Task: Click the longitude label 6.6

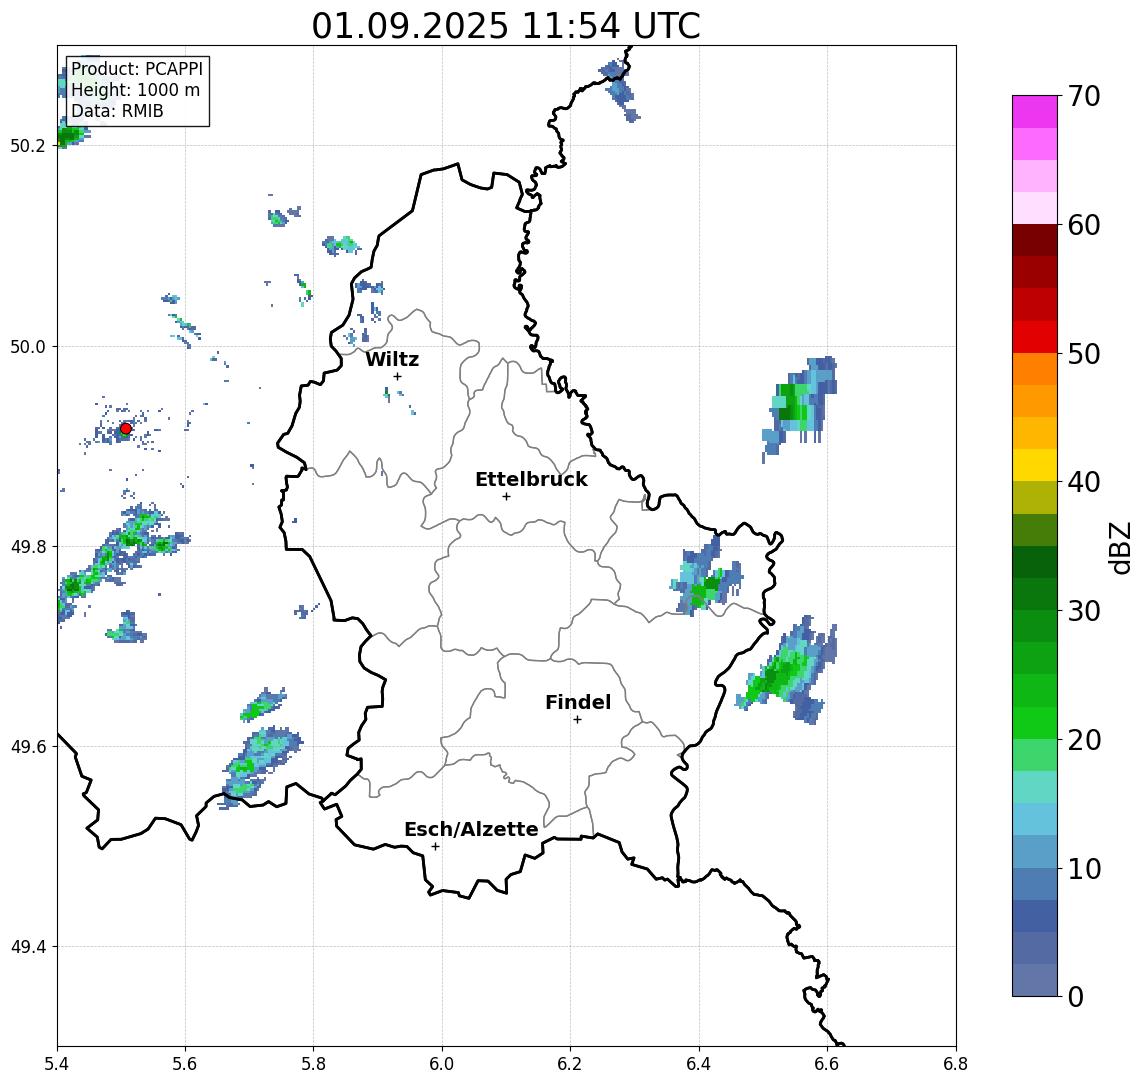Action: 827,1064
